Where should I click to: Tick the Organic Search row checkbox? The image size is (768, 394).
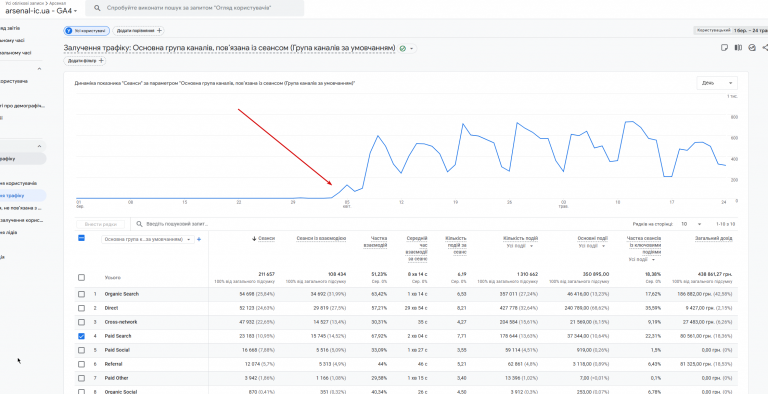81,294
